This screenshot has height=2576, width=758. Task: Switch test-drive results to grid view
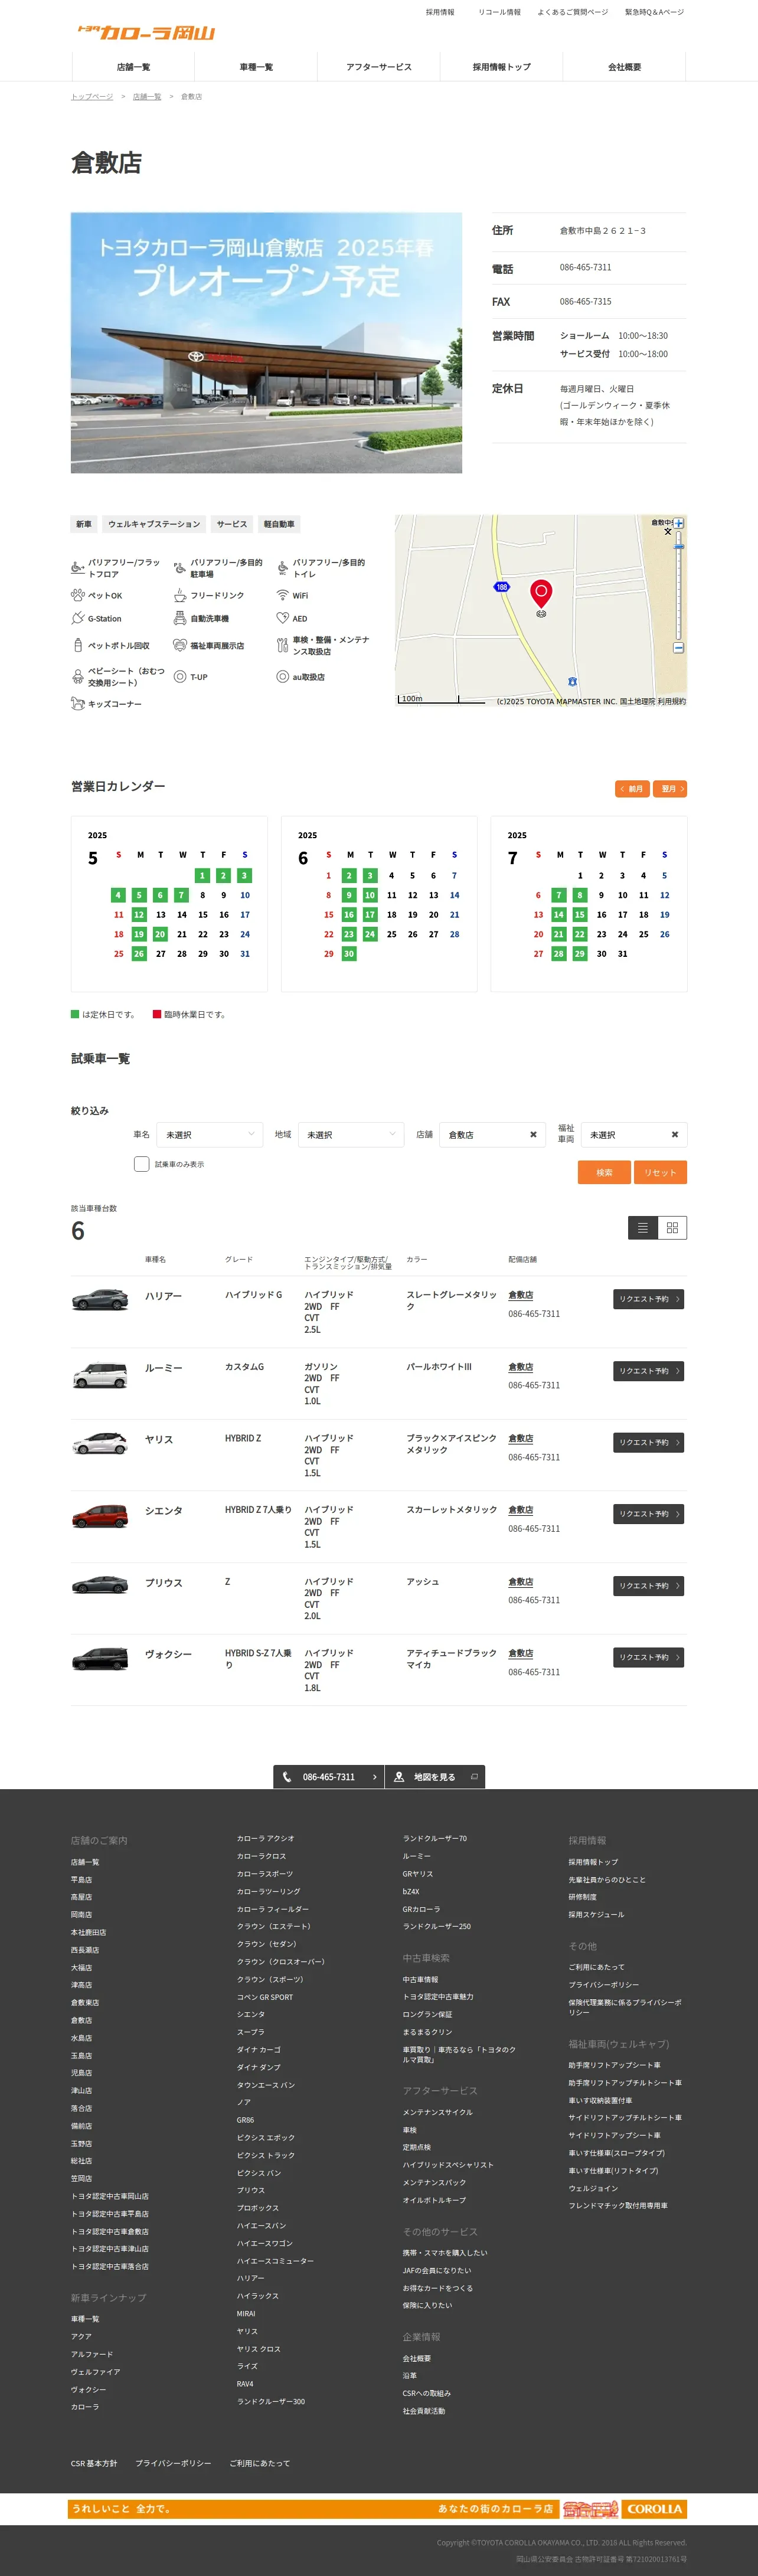click(672, 1228)
